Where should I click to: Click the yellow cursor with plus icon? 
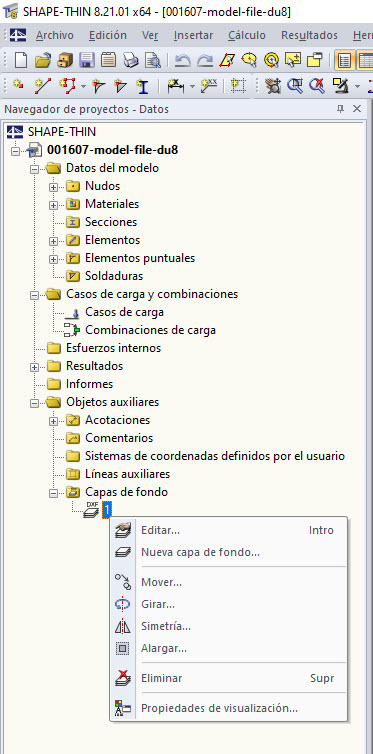tap(293, 60)
